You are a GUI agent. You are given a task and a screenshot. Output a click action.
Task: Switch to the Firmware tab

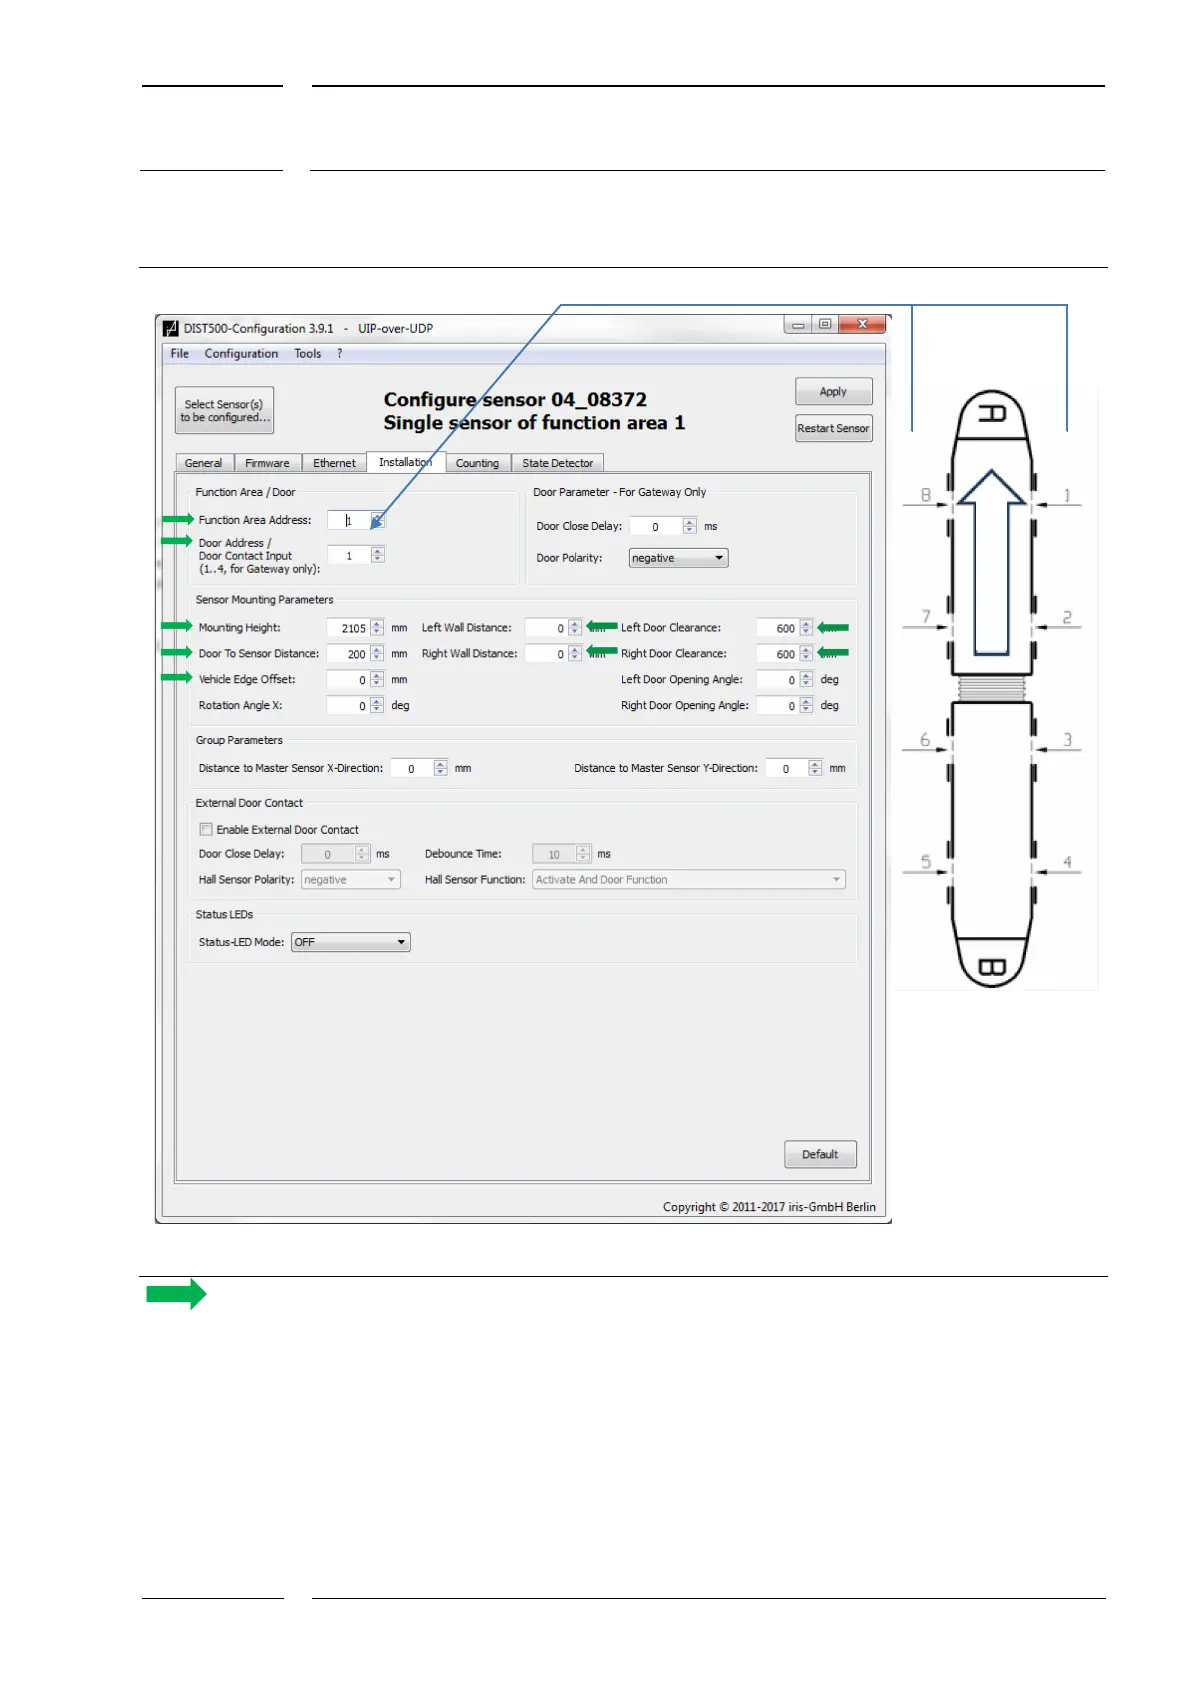tap(268, 463)
